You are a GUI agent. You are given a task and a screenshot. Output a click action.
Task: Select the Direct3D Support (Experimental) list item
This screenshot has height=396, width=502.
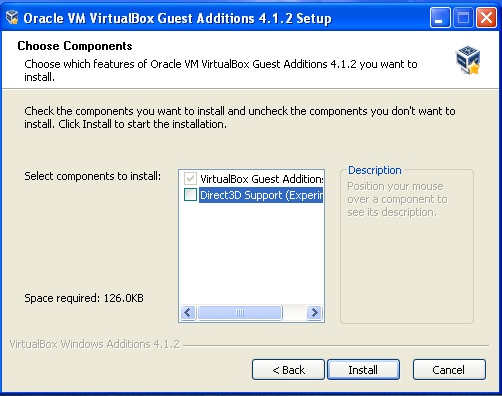(261, 195)
